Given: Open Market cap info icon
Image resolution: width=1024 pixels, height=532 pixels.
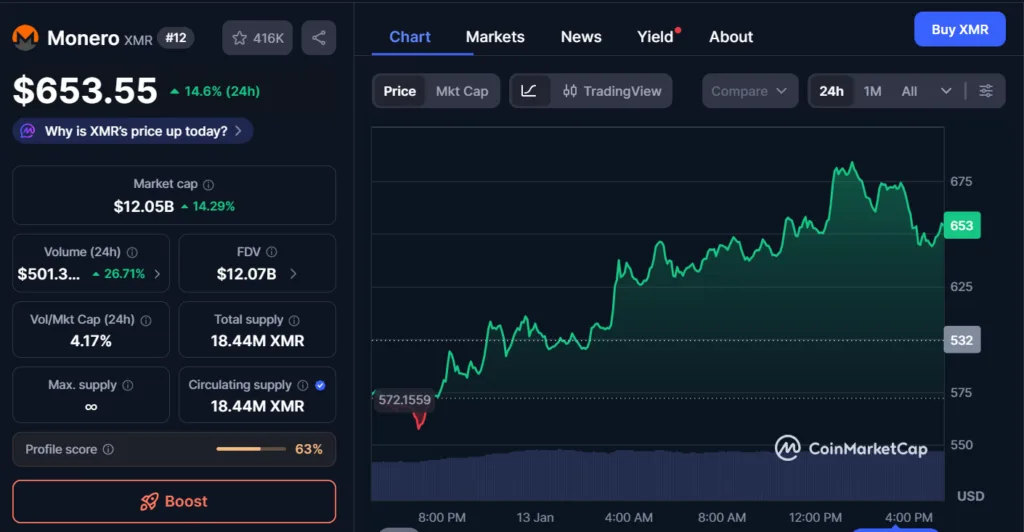Looking at the screenshot, I should [208, 185].
